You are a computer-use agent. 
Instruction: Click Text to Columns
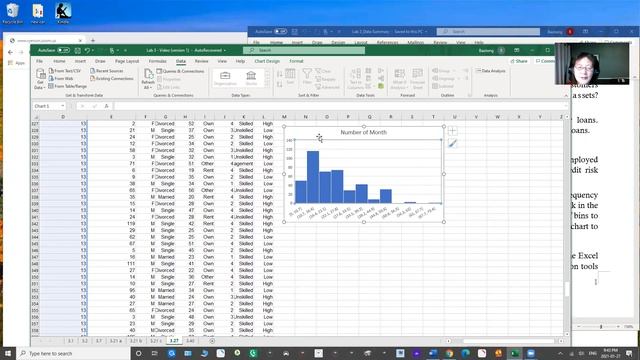[355, 79]
